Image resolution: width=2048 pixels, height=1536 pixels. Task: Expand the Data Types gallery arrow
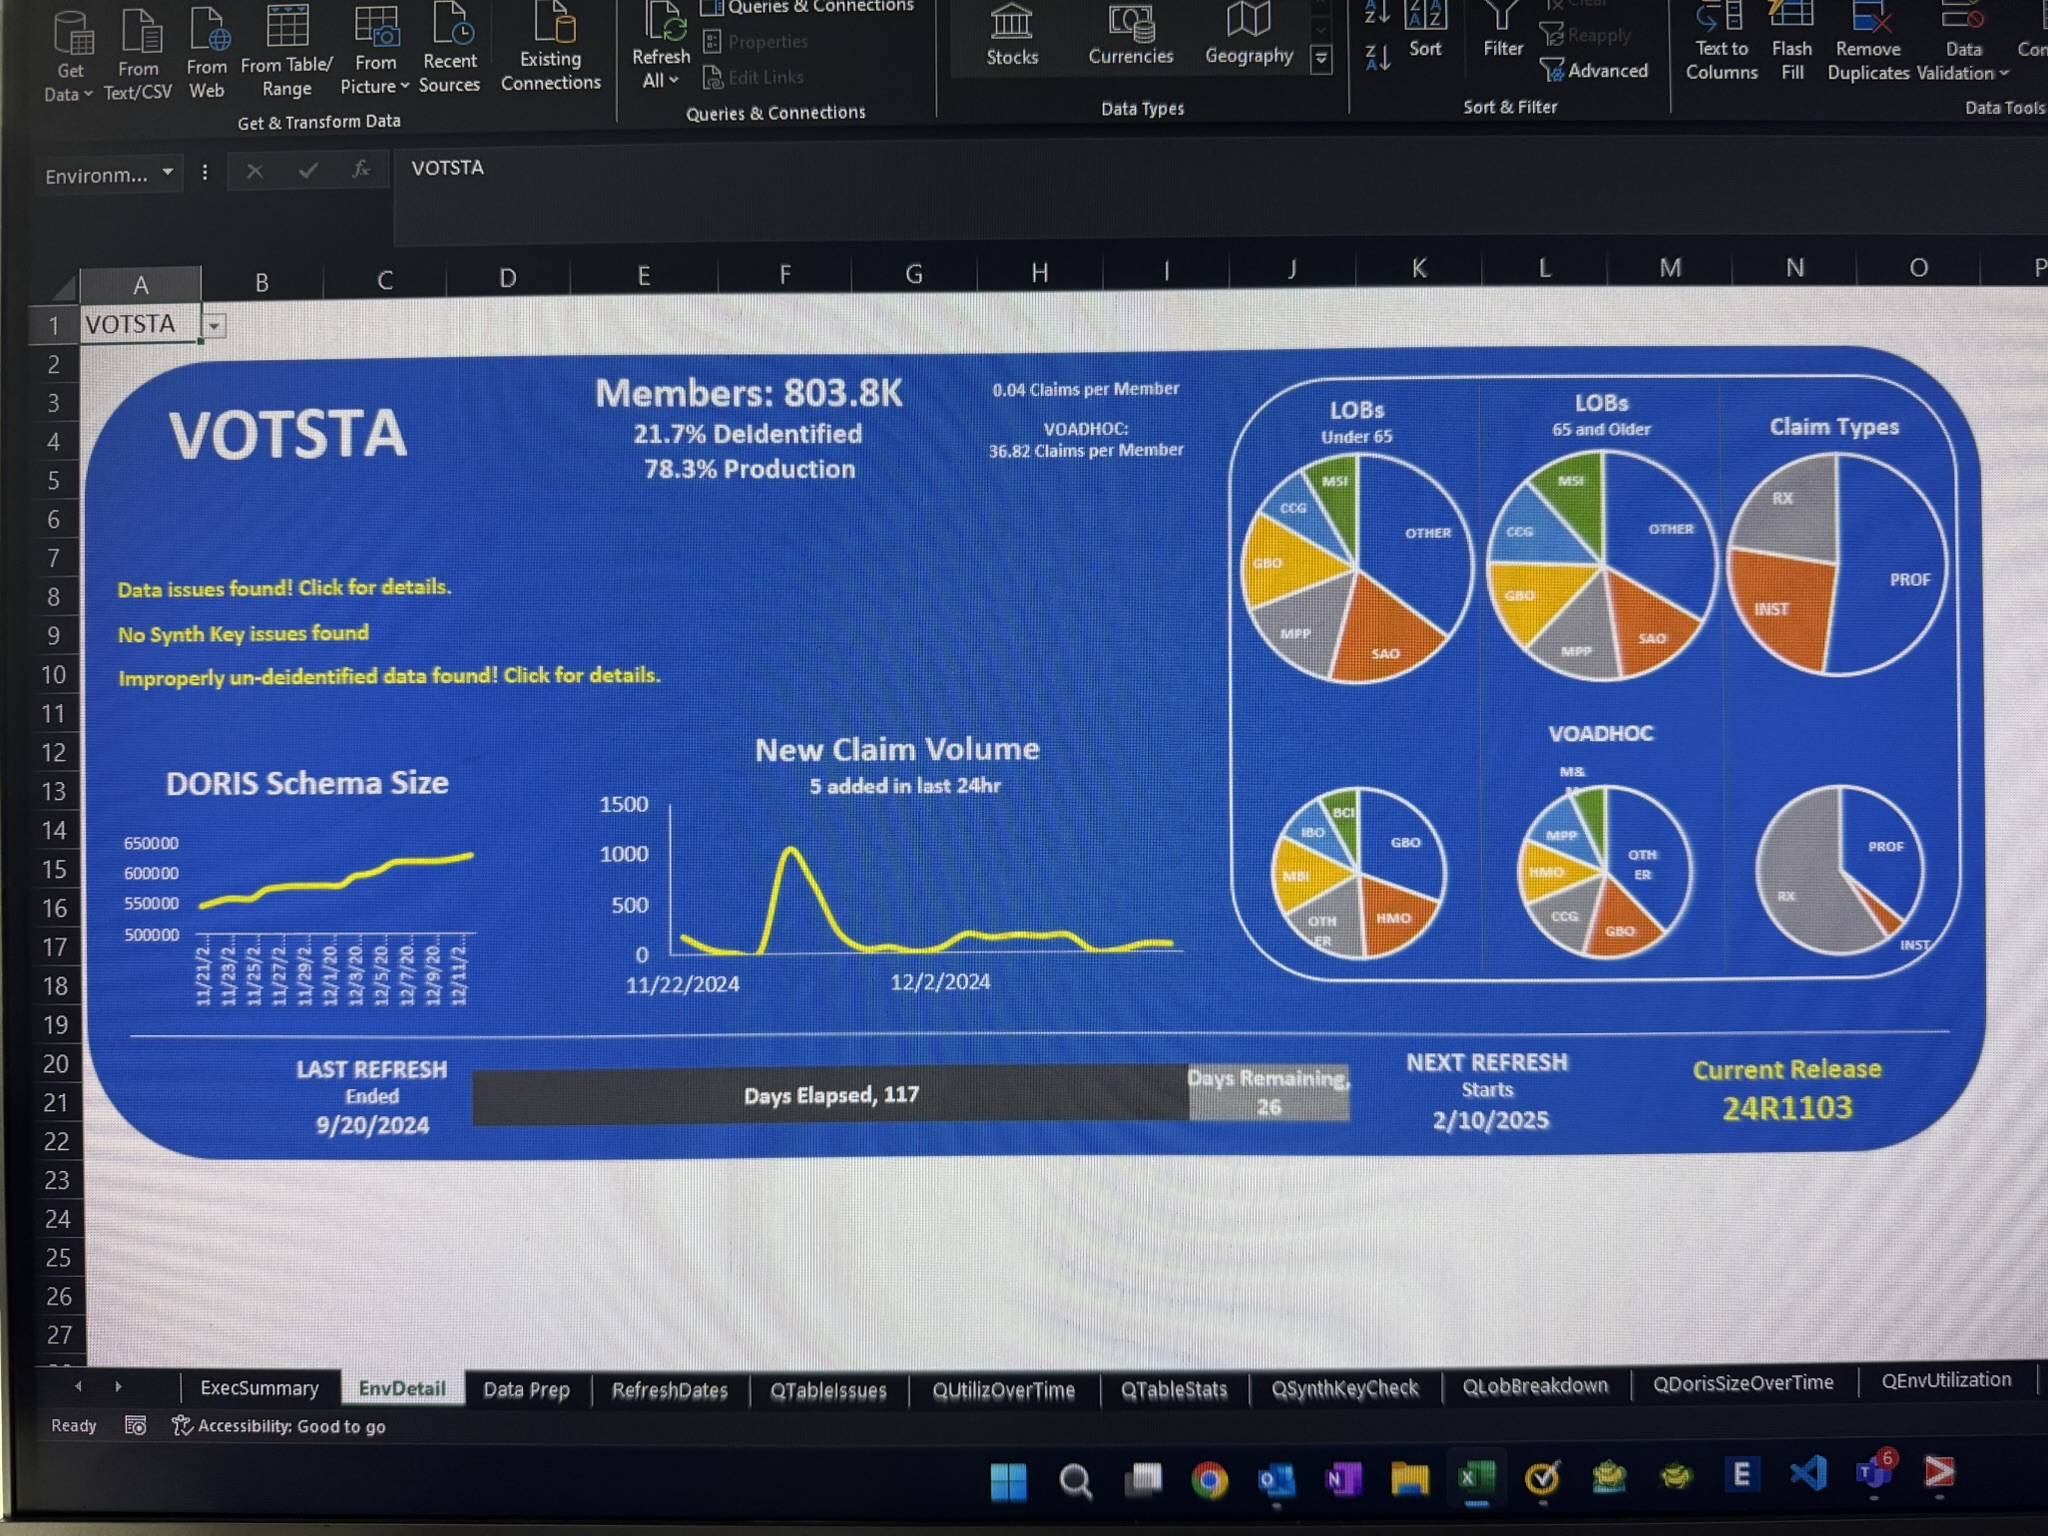tap(1321, 60)
